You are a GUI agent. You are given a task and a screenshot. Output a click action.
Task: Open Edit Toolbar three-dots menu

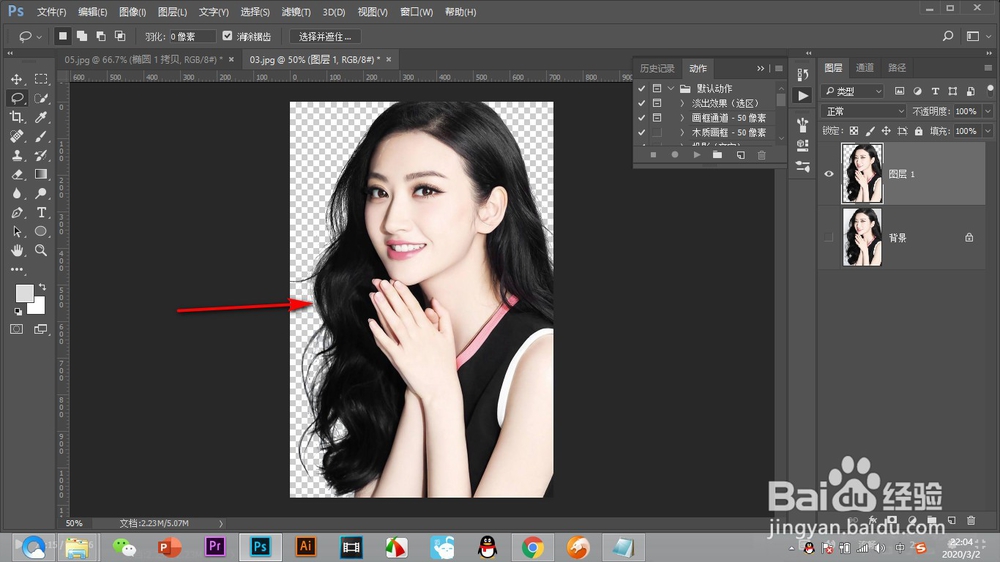pyautogui.click(x=17, y=269)
